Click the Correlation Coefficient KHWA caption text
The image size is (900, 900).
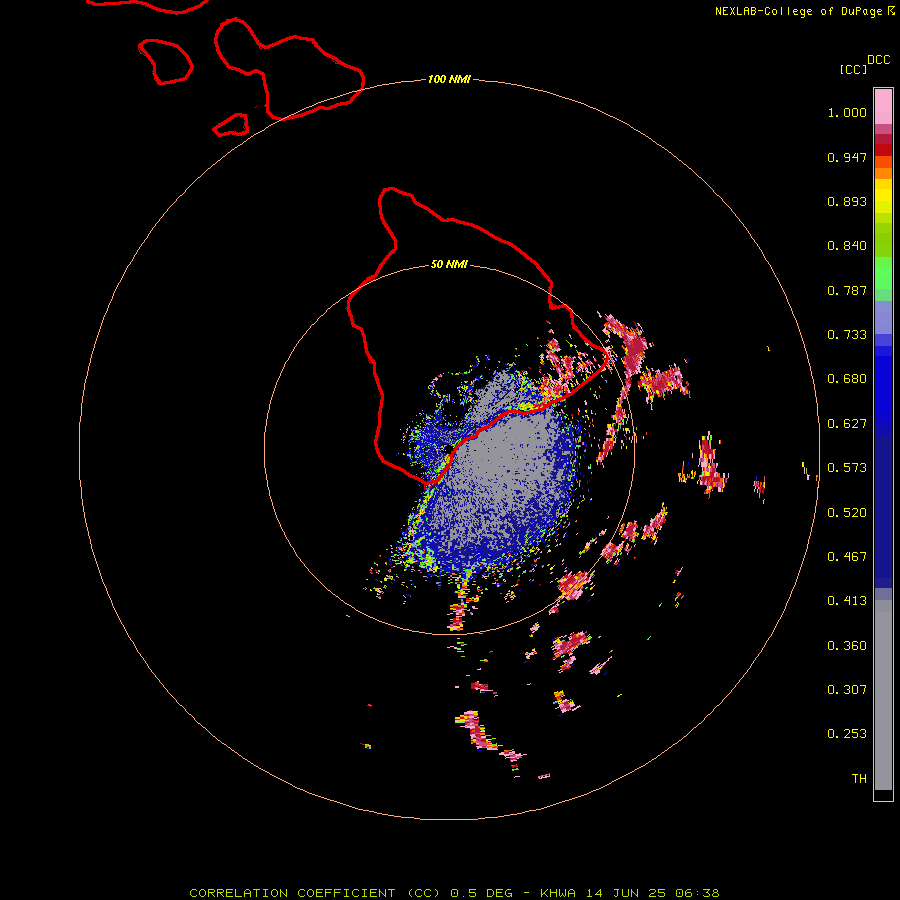point(454,893)
